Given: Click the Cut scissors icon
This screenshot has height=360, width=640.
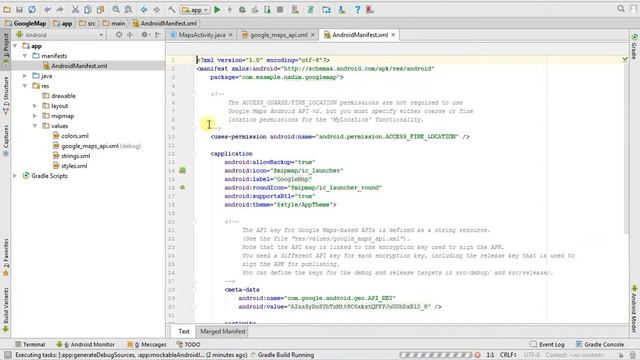Looking at the screenshot, I should pos(76,9).
